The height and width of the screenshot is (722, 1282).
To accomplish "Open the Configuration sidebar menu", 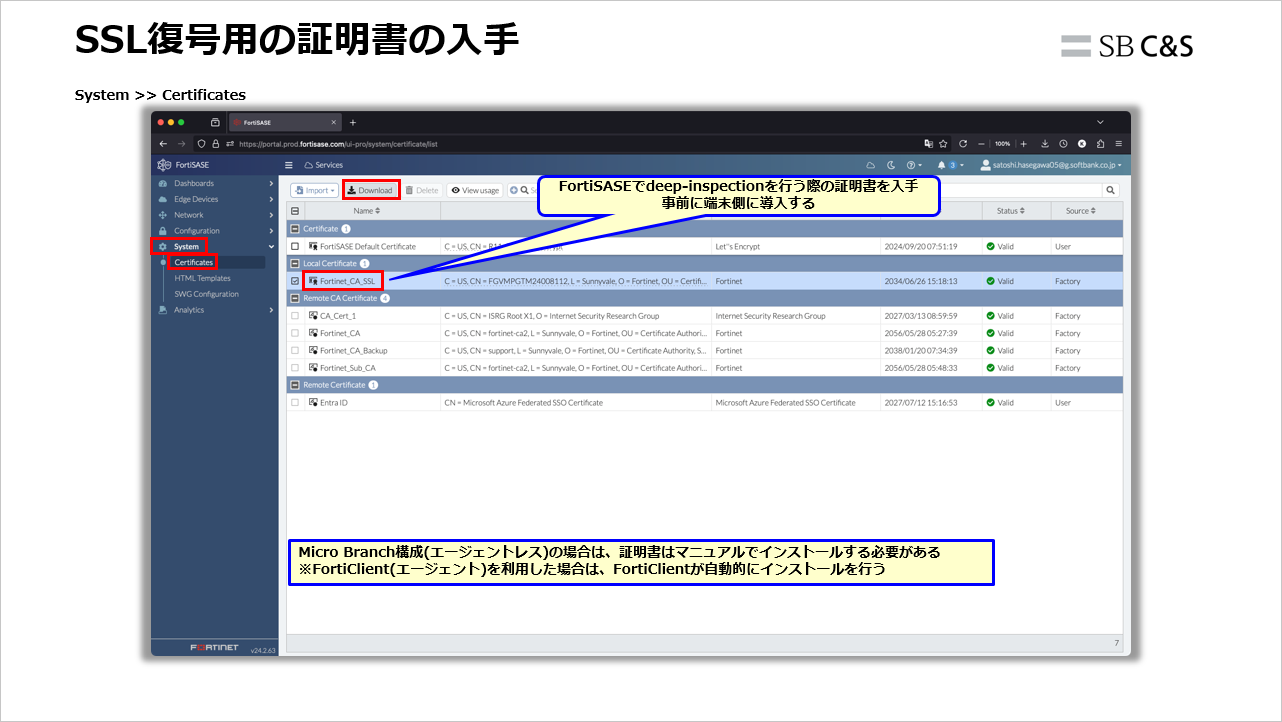I will 215,231.
